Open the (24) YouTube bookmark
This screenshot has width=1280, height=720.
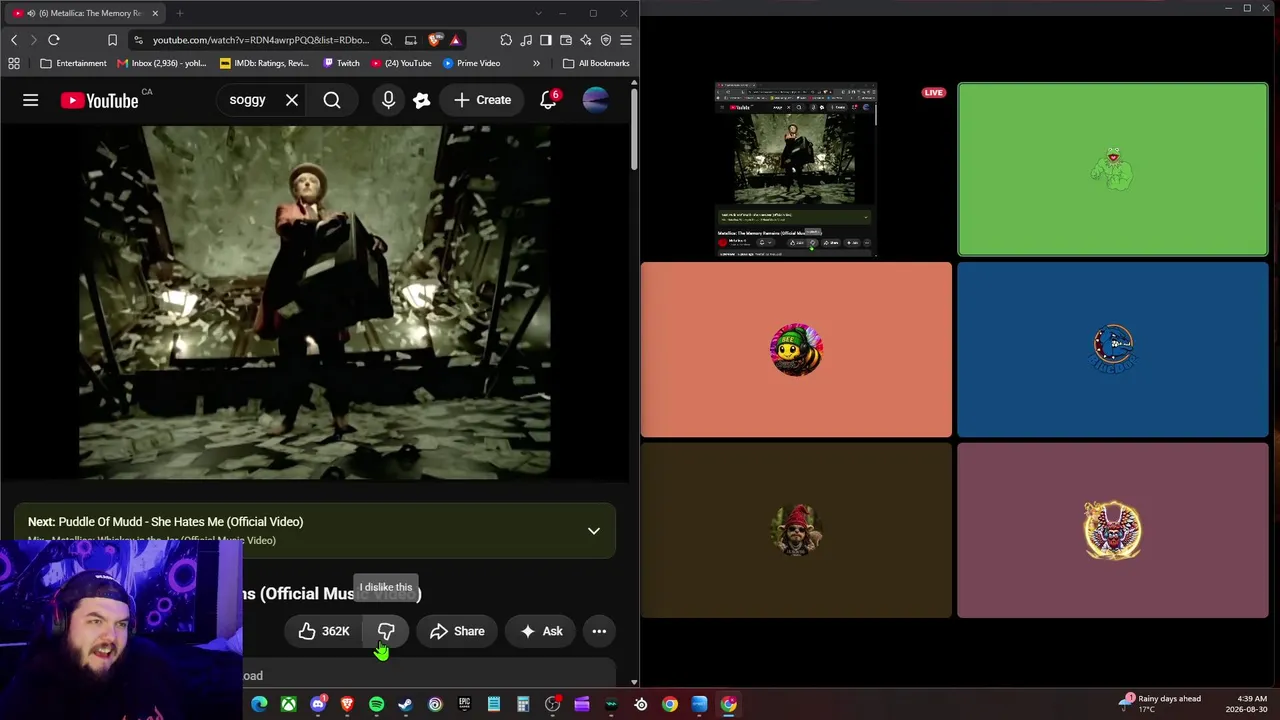click(x=401, y=63)
